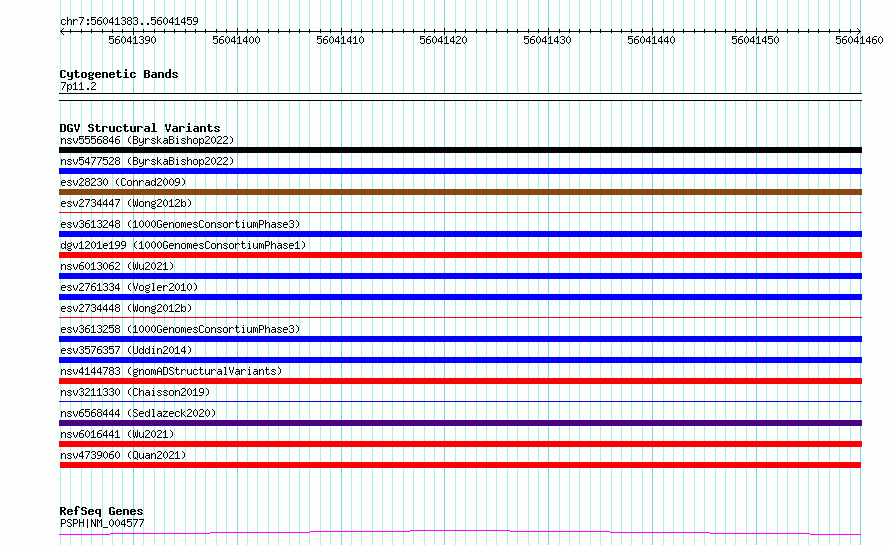Click the nsv5477528 blue variant bar
This screenshot has width=890, height=545.
[x=460, y=171]
